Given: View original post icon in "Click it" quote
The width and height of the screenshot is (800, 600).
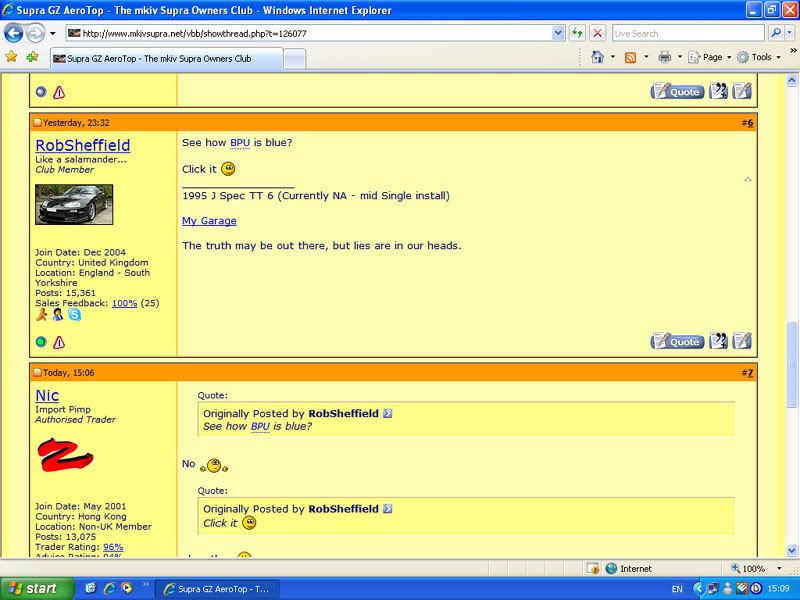Looking at the screenshot, I should click(x=388, y=509).
